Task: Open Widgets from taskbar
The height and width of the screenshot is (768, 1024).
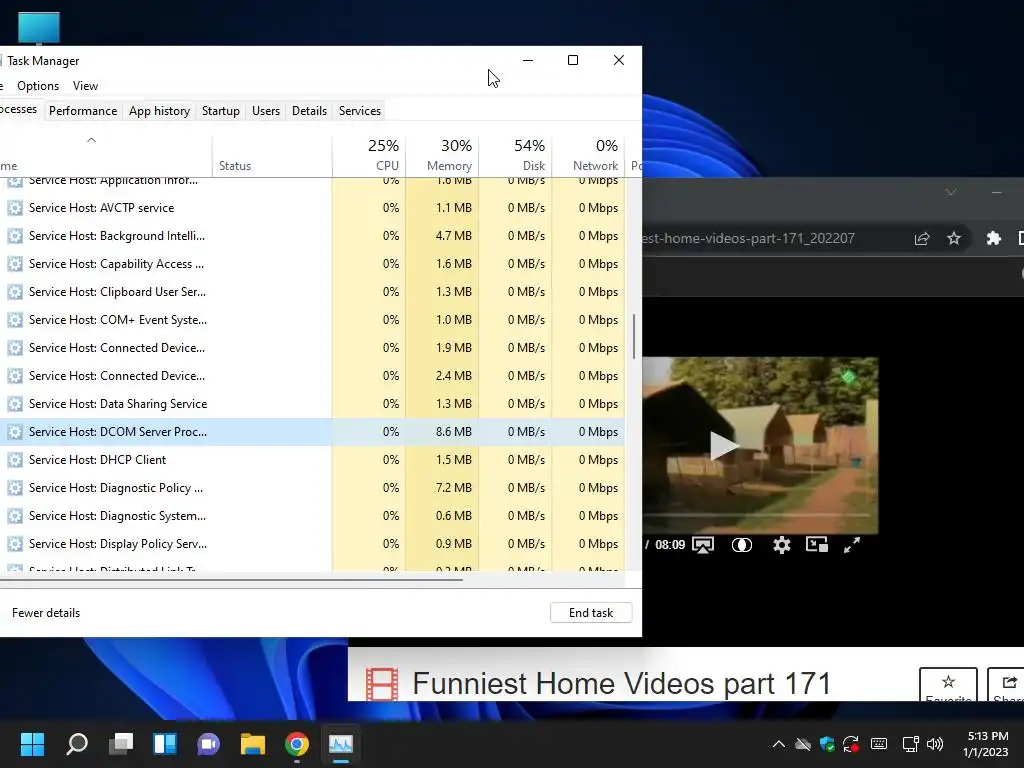Action: pyautogui.click(x=165, y=744)
